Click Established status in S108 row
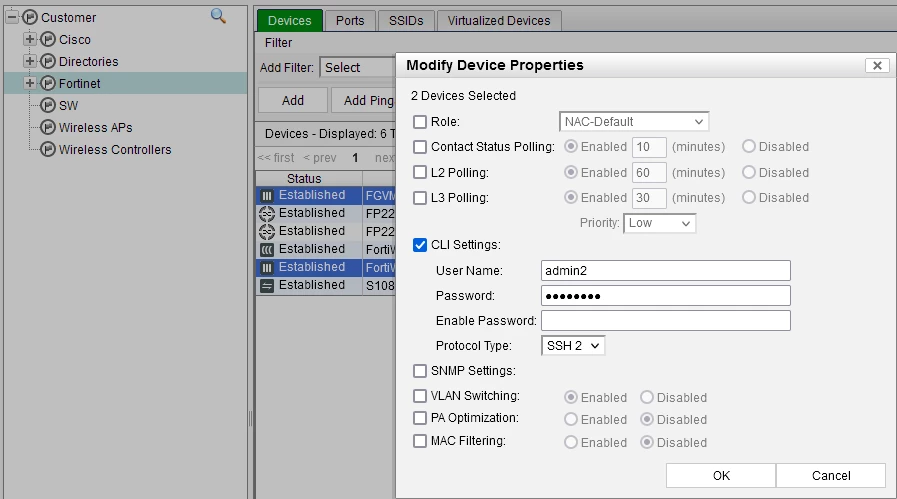Image resolution: width=897 pixels, height=499 pixels. 312,285
